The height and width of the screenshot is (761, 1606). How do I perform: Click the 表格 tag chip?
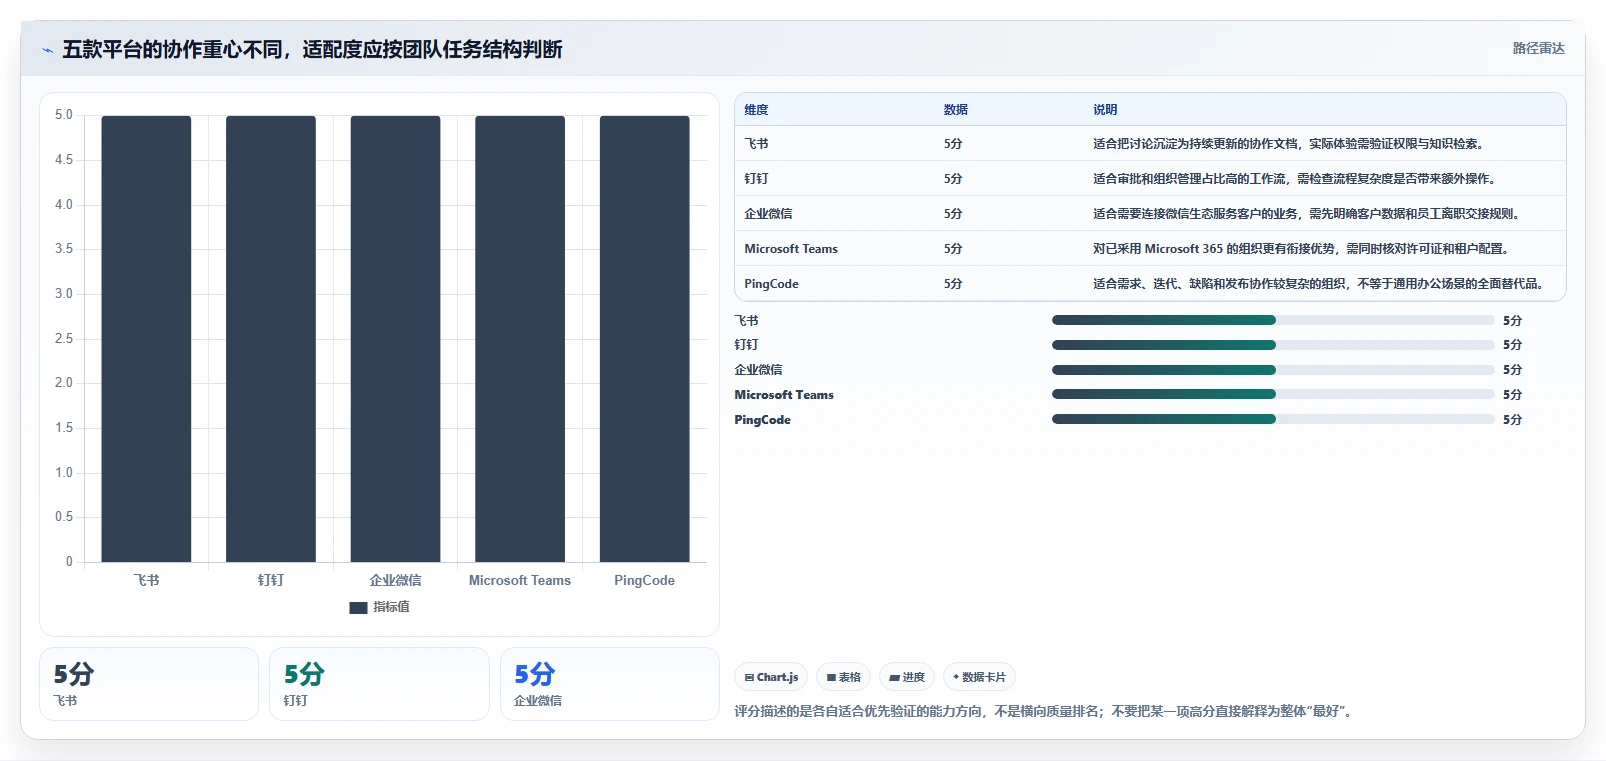coord(844,677)
